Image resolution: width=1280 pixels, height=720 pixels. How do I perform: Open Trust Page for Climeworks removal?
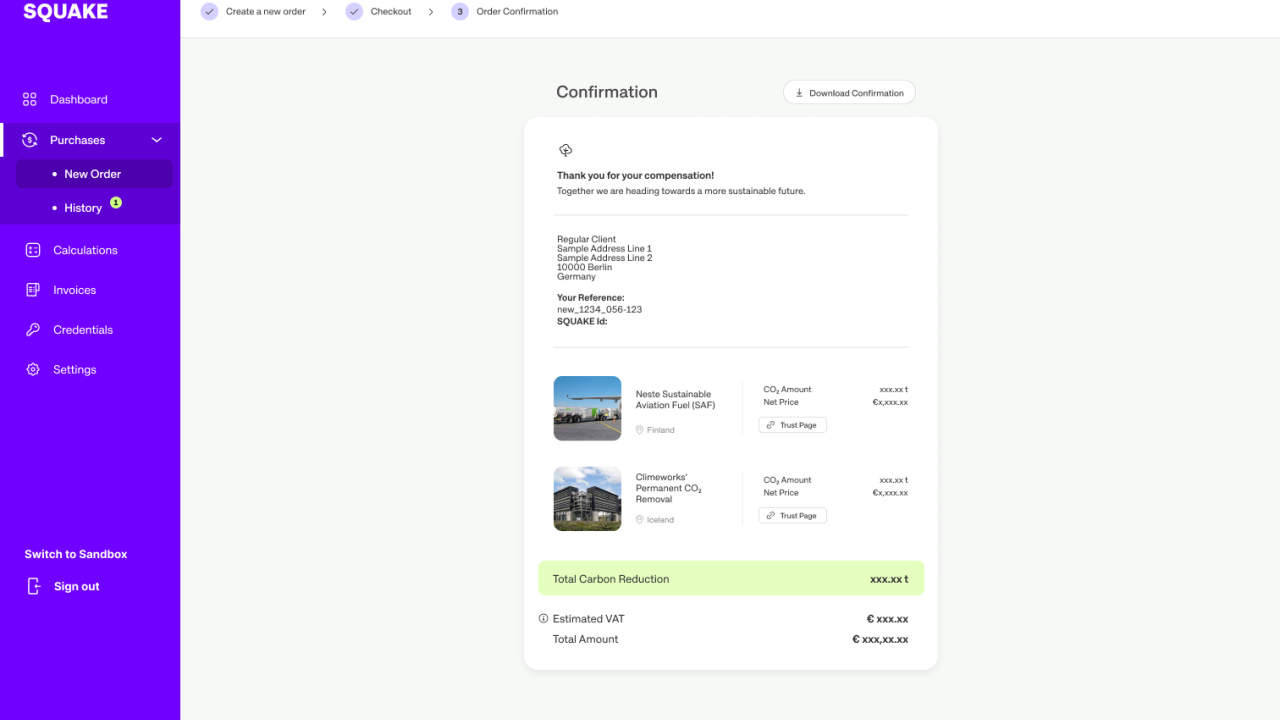pyautogui.click(x=792, y=516)
